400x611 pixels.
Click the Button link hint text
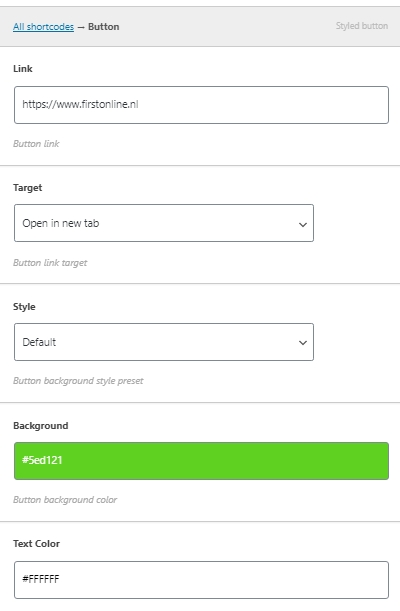coord(36,144)
